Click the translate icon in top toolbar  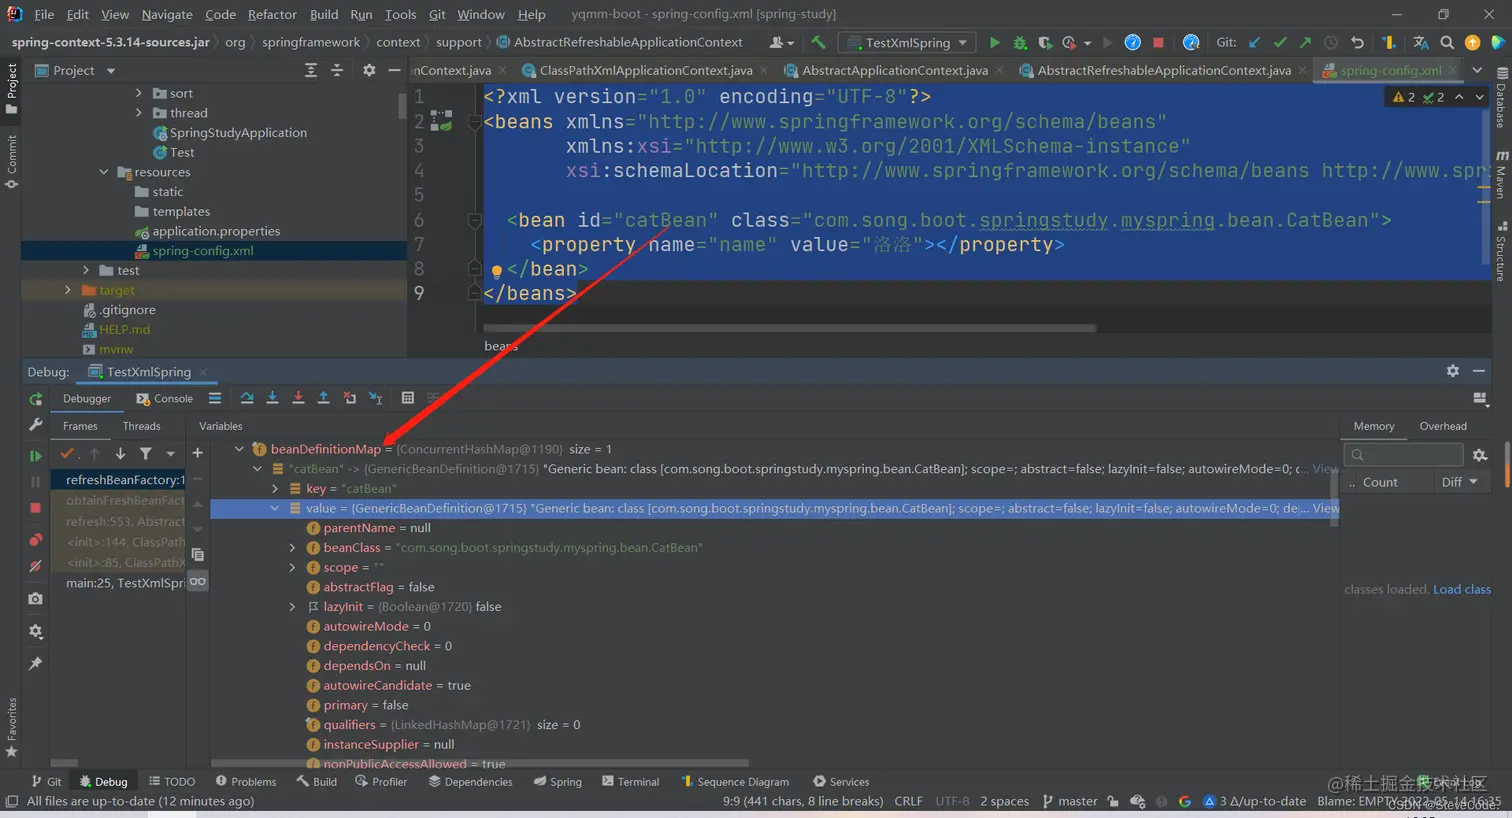pos(1421,42)
